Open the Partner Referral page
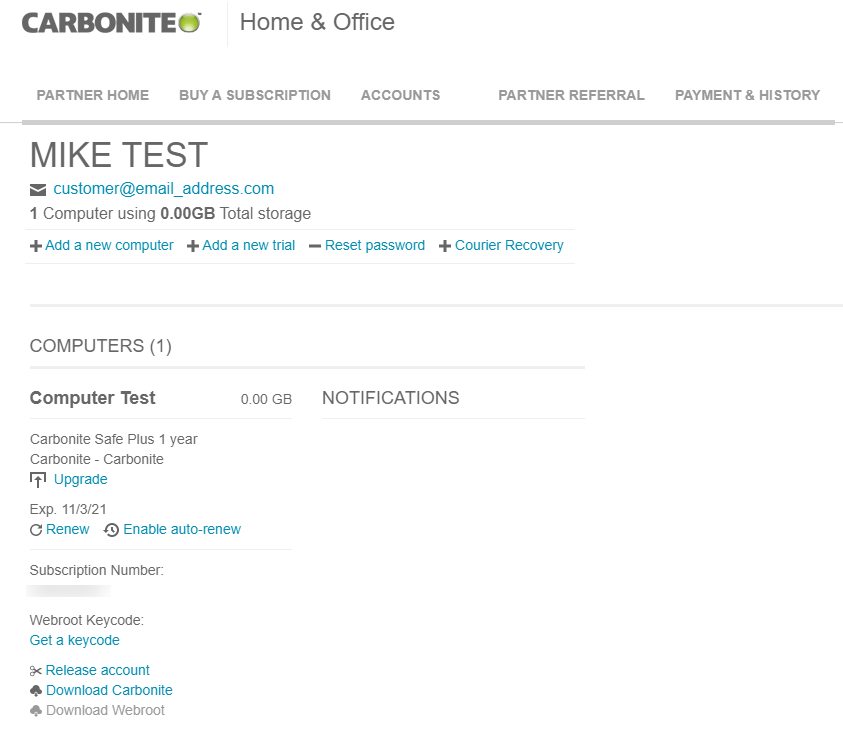 pos(571,95)
